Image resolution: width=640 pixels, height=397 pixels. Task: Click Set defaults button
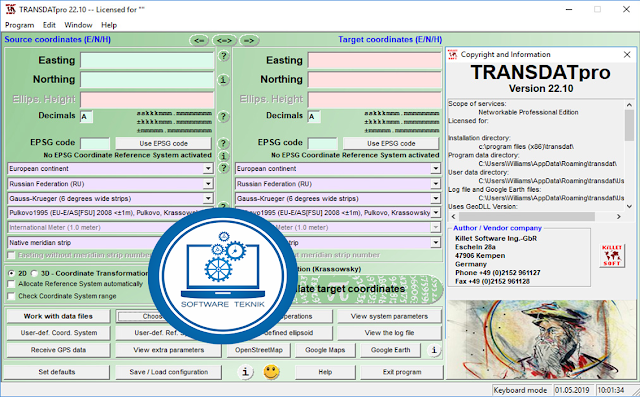[57, 372]
